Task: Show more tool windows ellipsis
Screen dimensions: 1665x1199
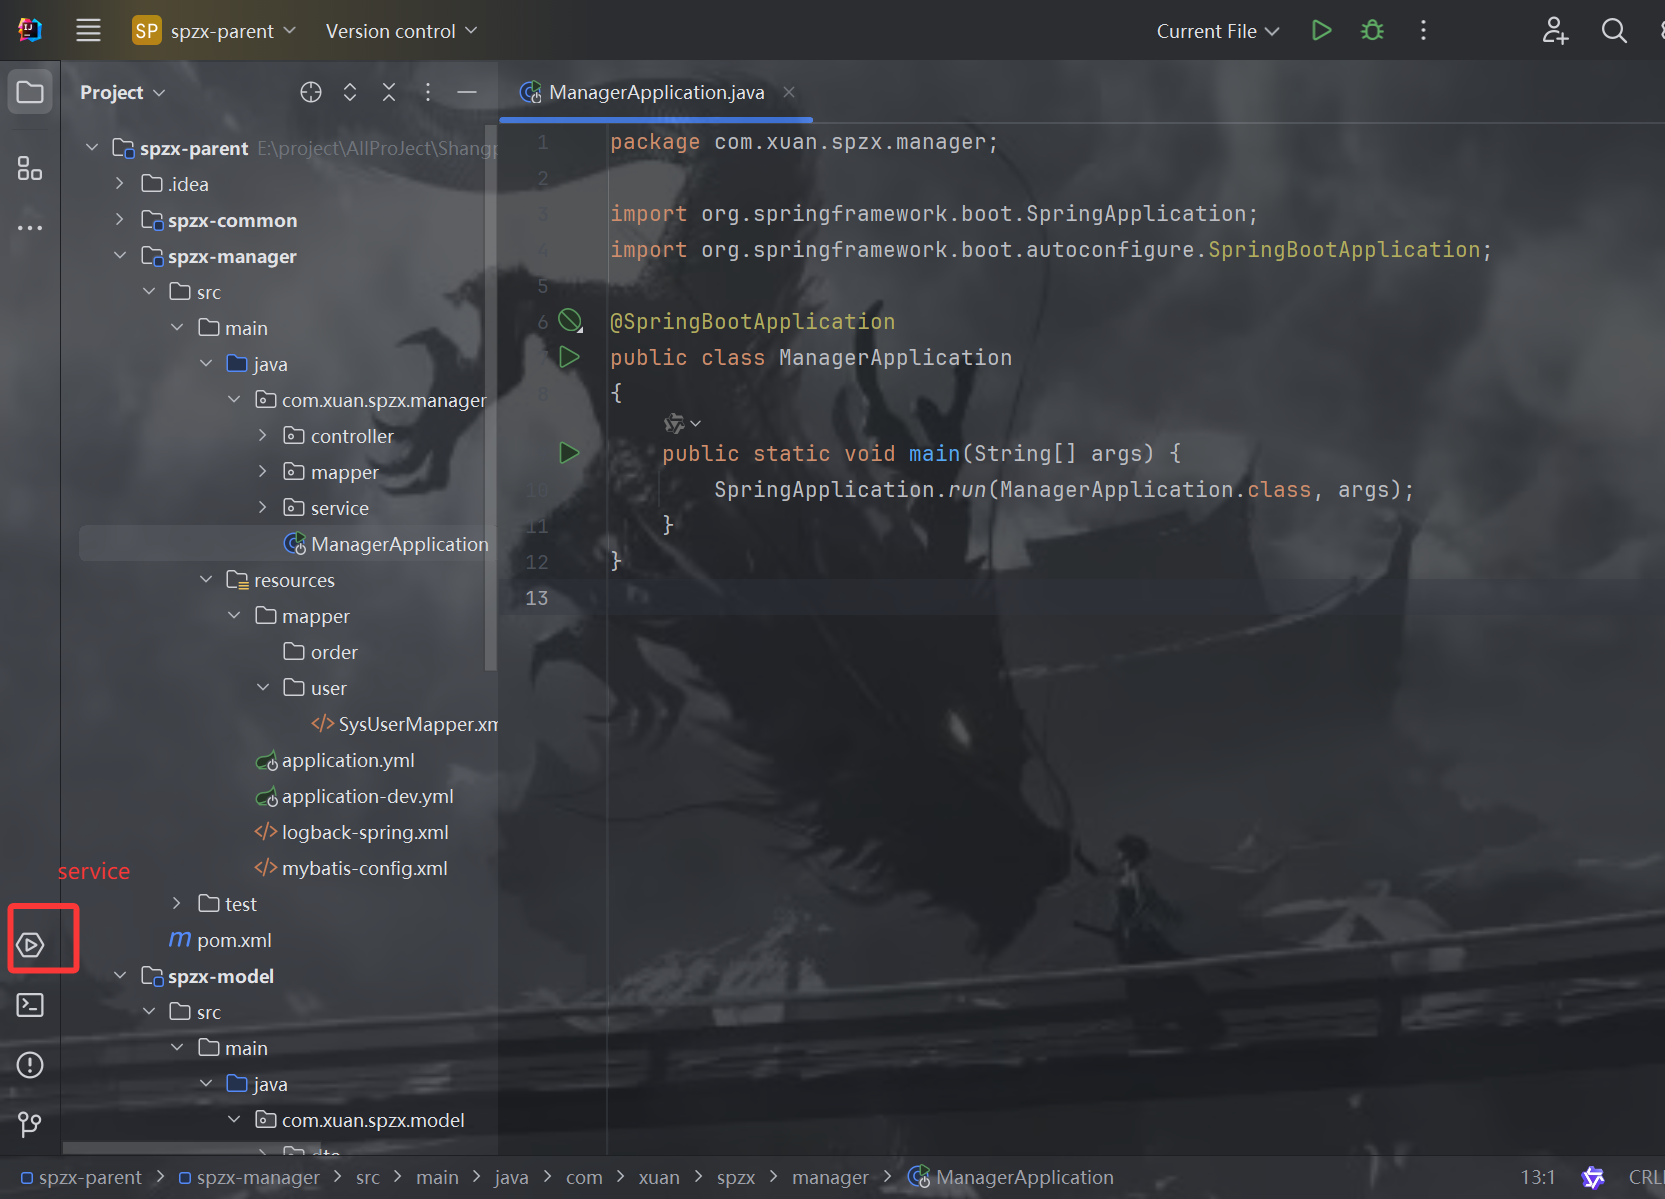Action: coord(30,228)
